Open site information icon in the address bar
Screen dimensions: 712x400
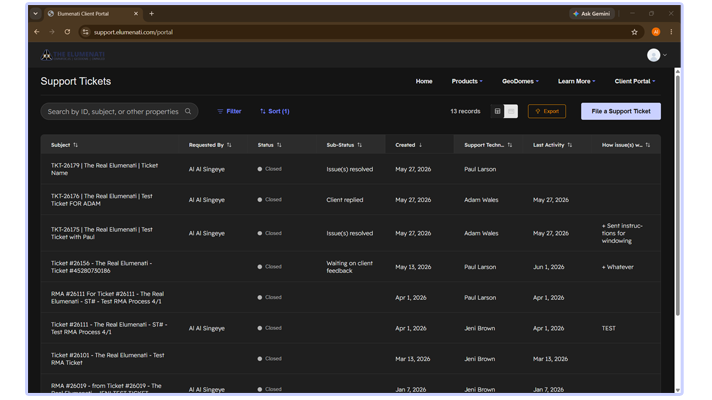coord(85,32)
